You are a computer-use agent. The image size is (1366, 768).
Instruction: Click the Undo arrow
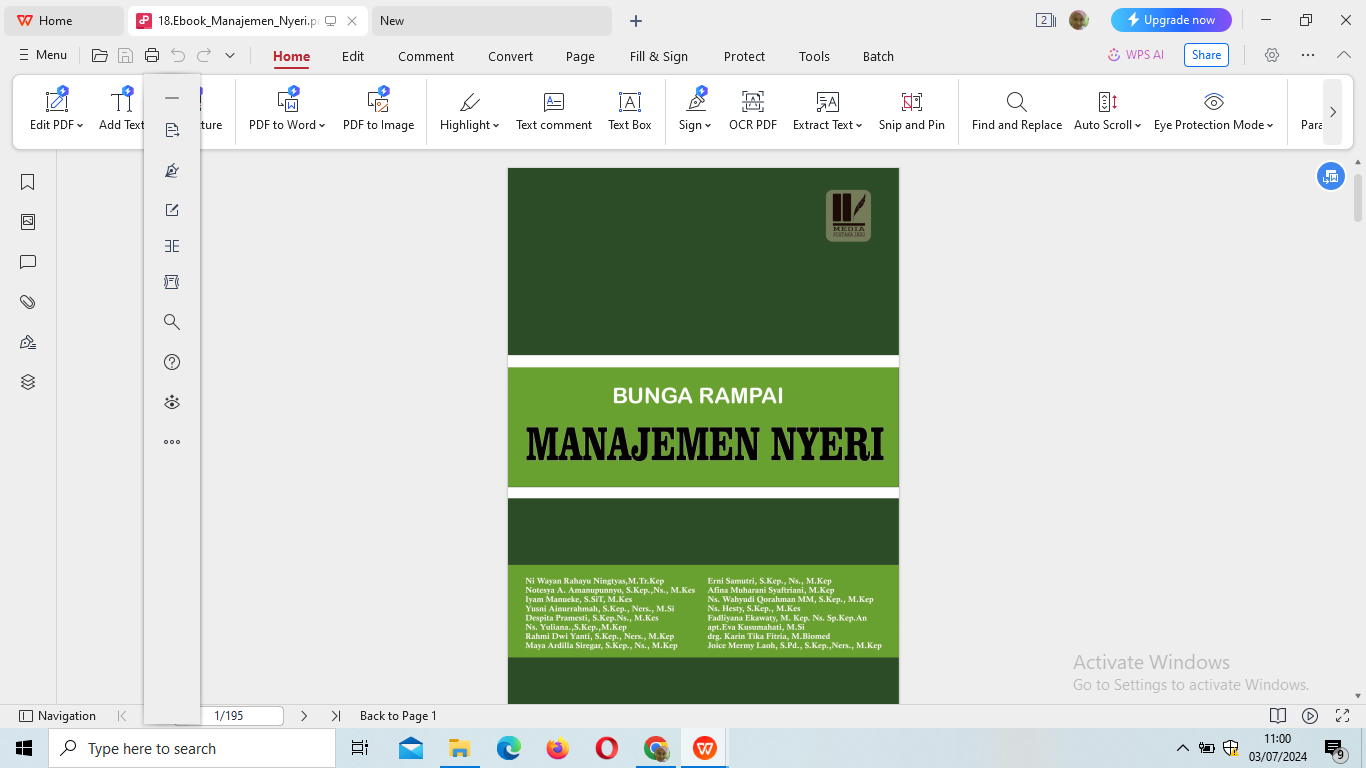click(178, 56)
